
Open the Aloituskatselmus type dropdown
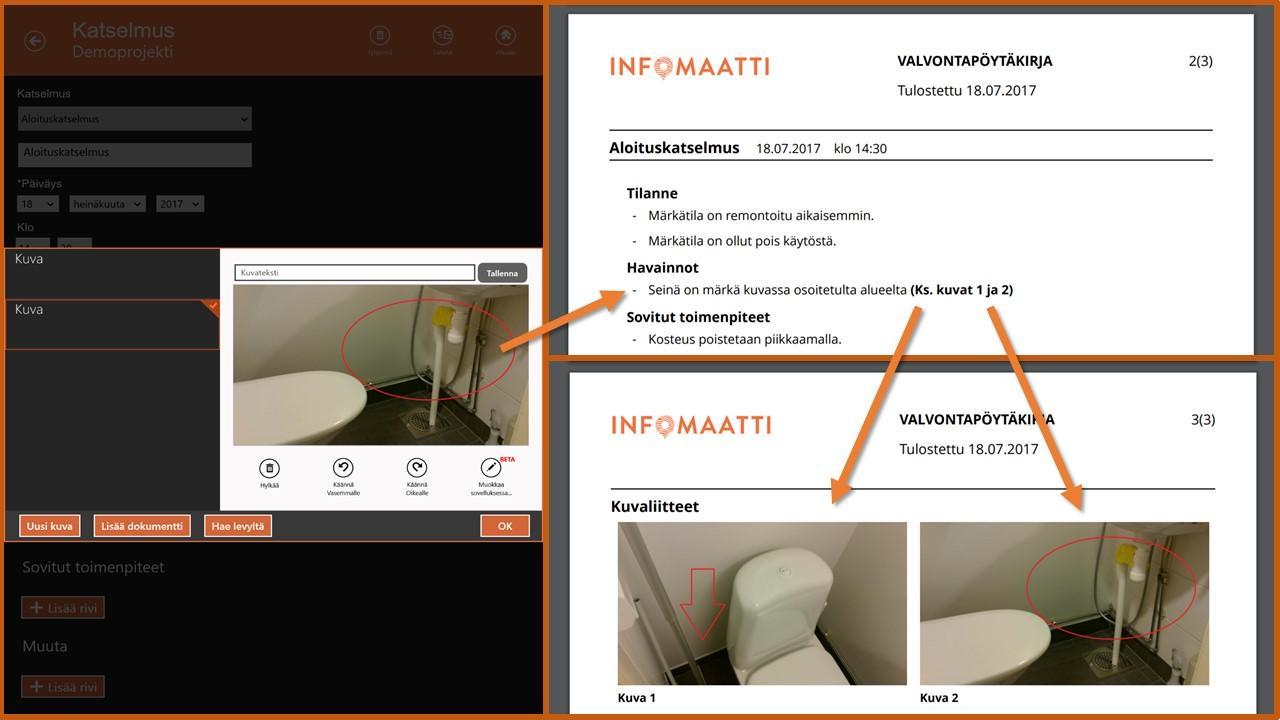[134, 119]
